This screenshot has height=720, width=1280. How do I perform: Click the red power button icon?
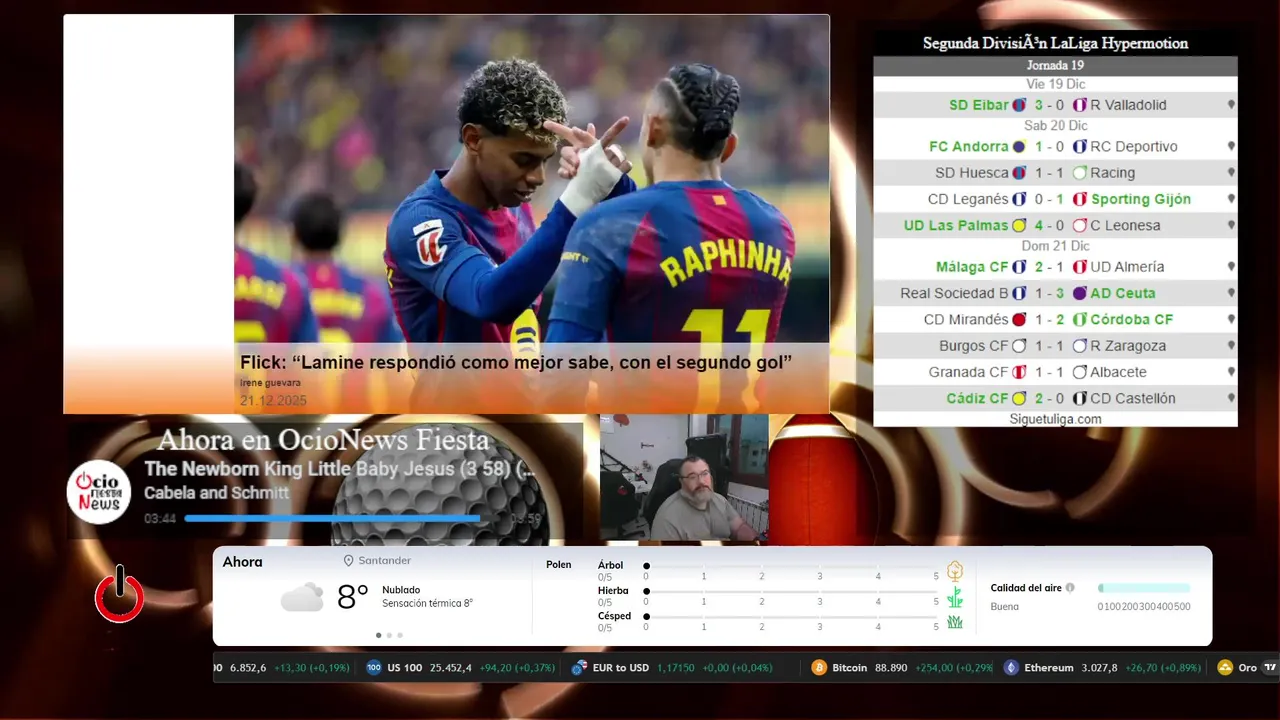[119, 595]
